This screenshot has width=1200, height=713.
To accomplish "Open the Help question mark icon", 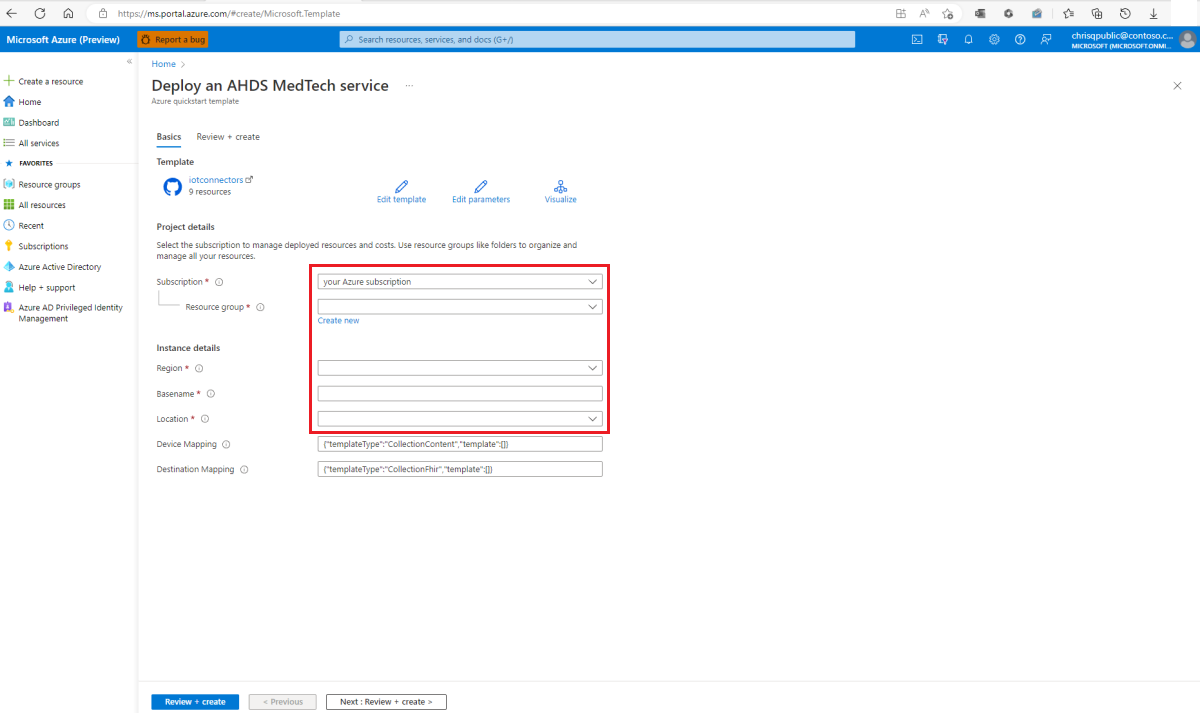I will 1020,39.
